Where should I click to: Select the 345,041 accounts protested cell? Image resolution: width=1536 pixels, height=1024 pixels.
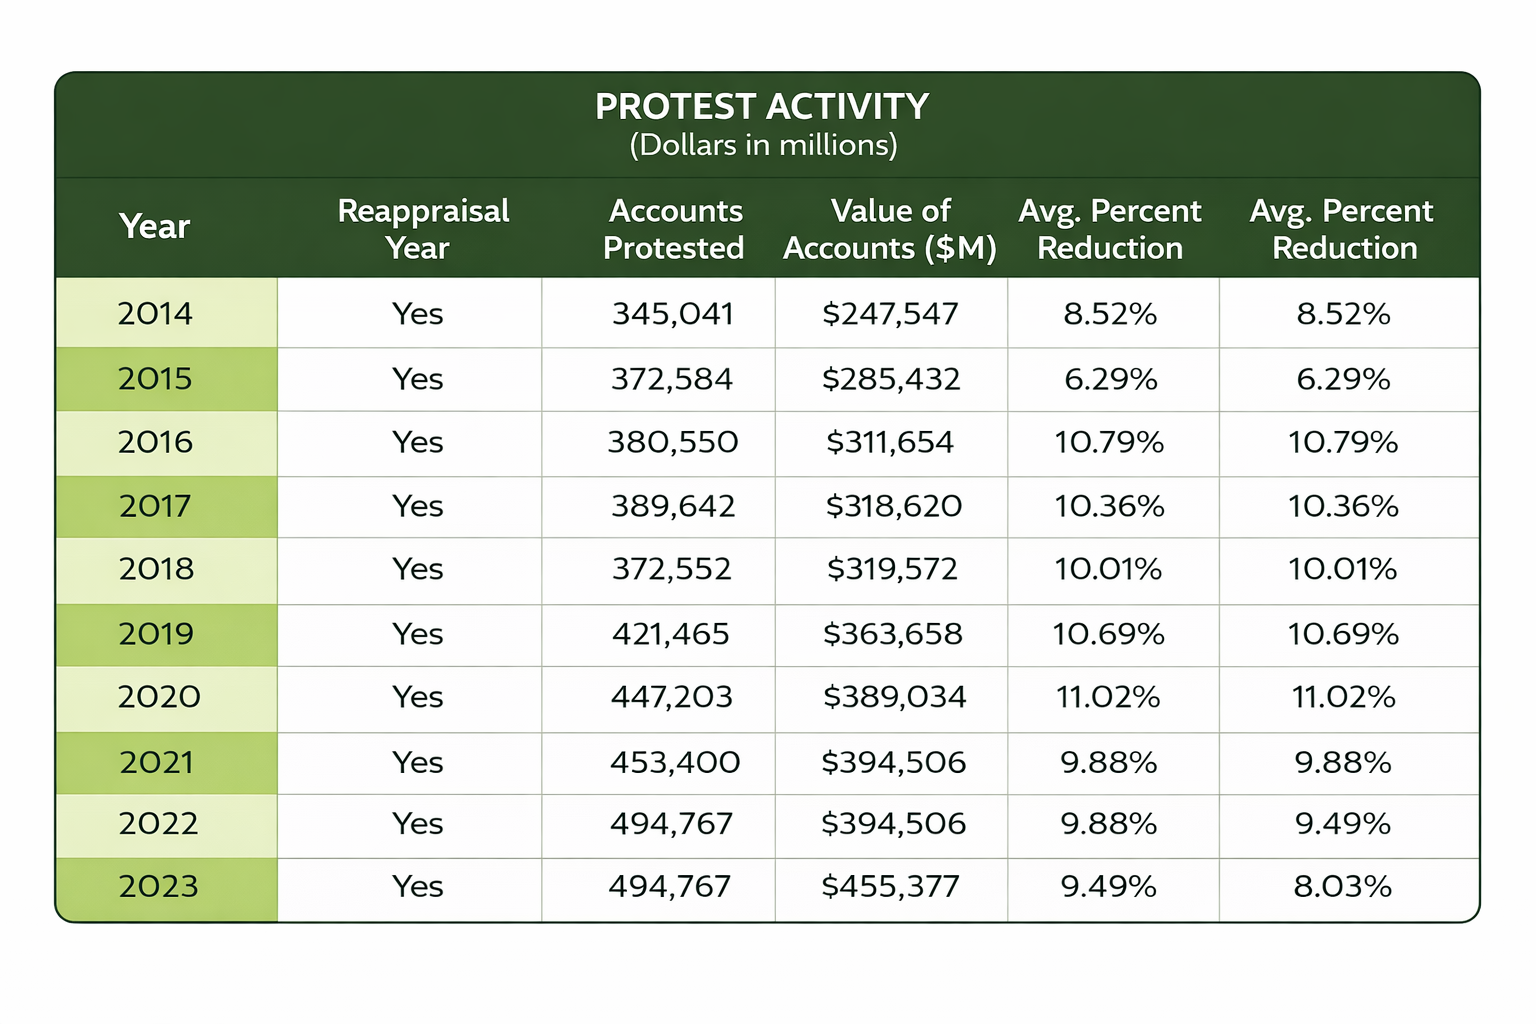point(673,314)
